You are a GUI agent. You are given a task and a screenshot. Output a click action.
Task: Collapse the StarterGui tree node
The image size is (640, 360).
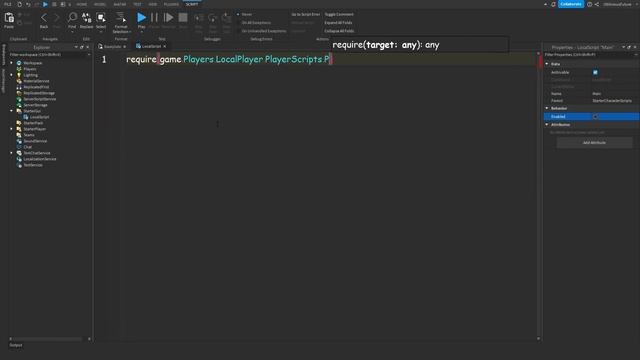point(11,111)
